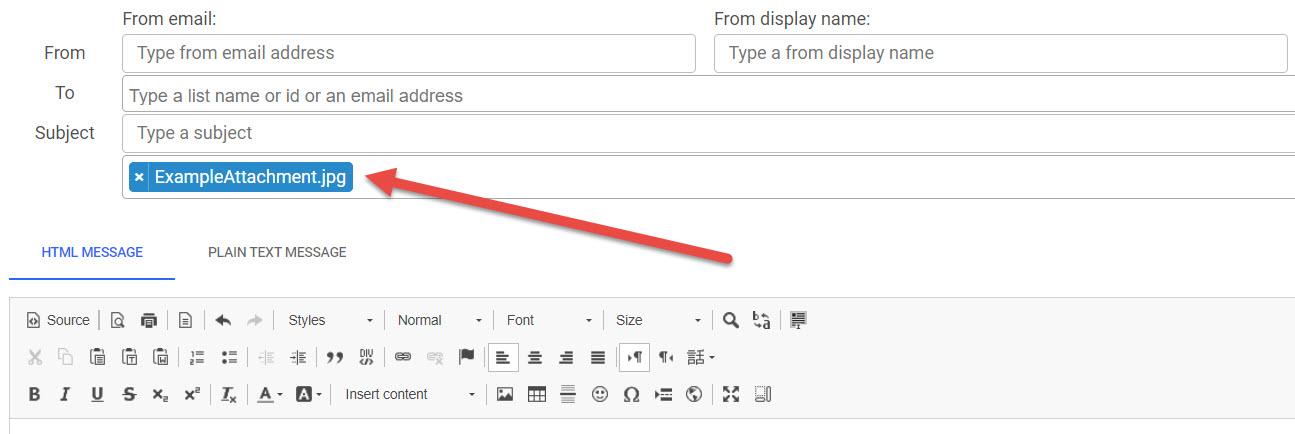The width and height of the screenshot is (1295, 434).
Task: Remove ExampleAttachment.jpg using its x button
Action: (x=139, y=177)
